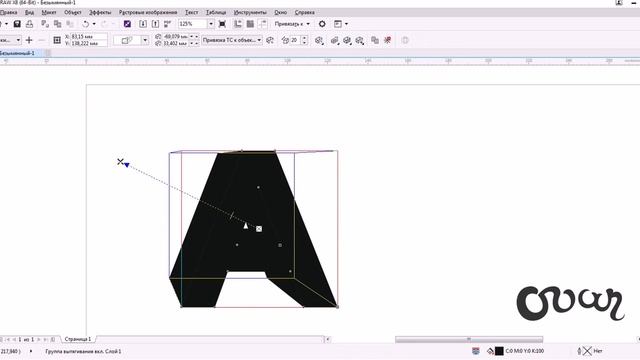Image resolution: width=640 pixels, height=360 pixels.
Task: Click the Cut icon in the standard toolbar
Action: click(45, 24)
